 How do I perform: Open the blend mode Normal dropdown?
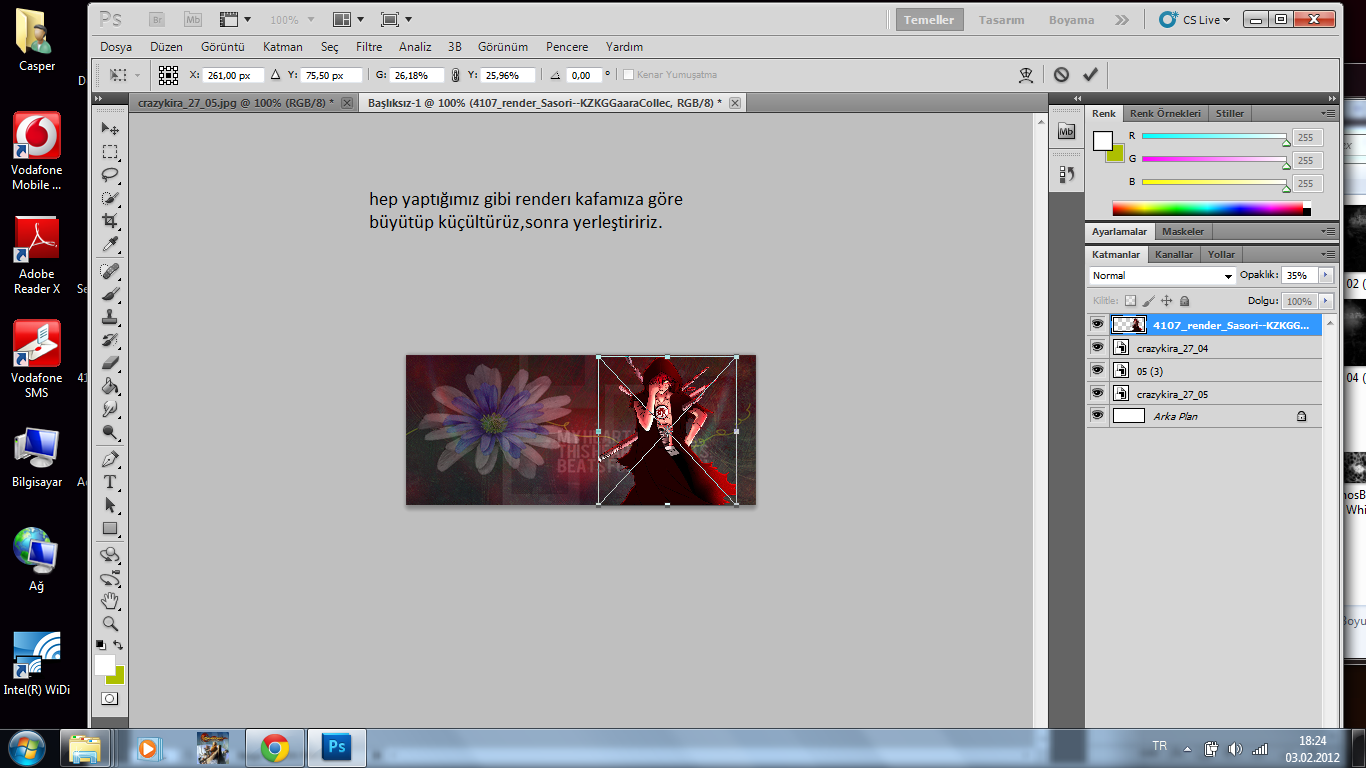coord(1162,275)
